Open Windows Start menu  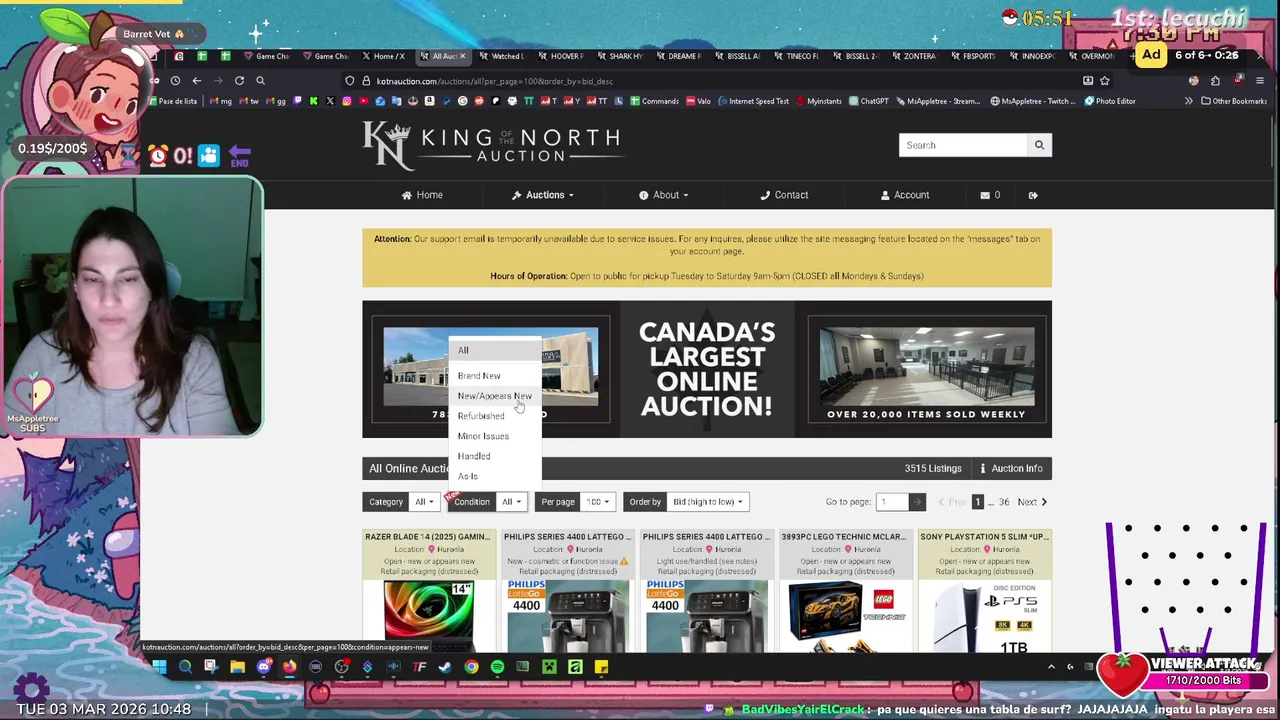coord(159,667)
